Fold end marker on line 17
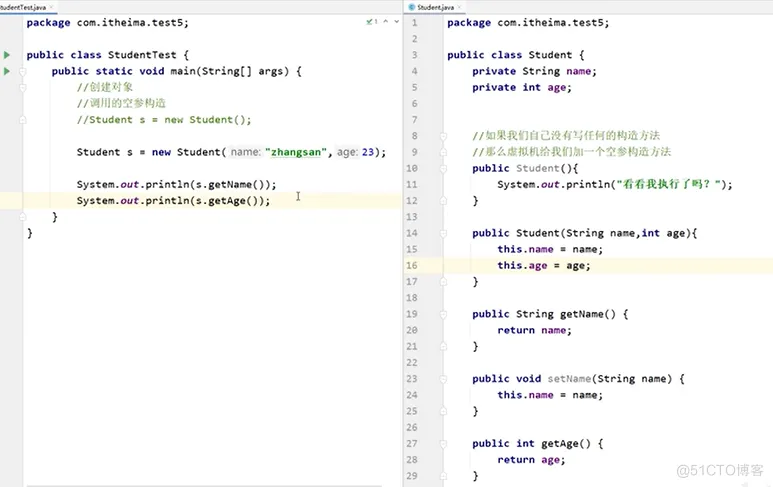The image size is (773, 487). pyautogui.click(x=443, y=281)
